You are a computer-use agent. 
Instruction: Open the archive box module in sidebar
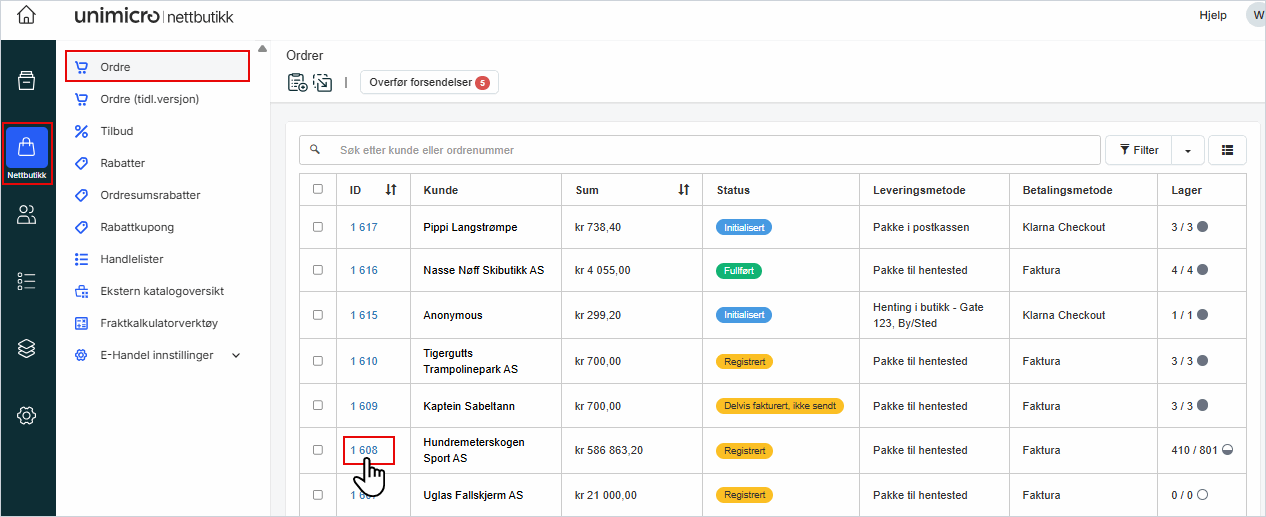pos(27,81)
